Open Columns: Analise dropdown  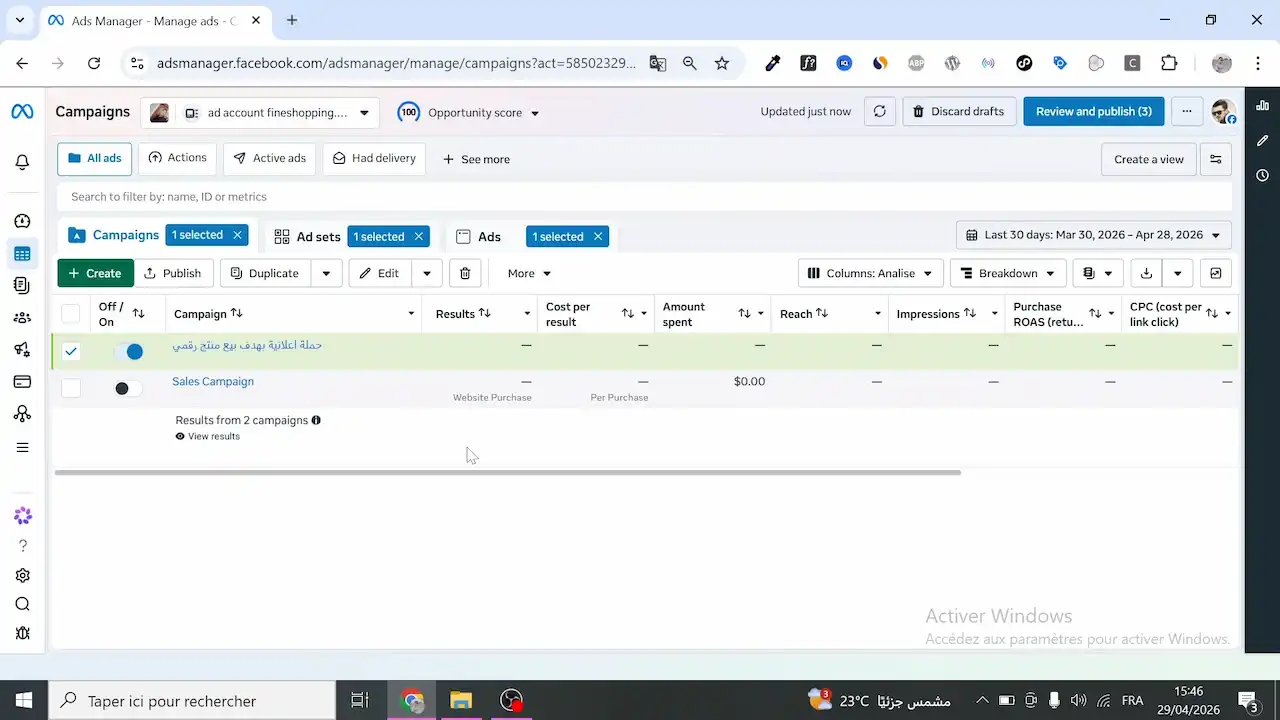click(x=870, y=273)
